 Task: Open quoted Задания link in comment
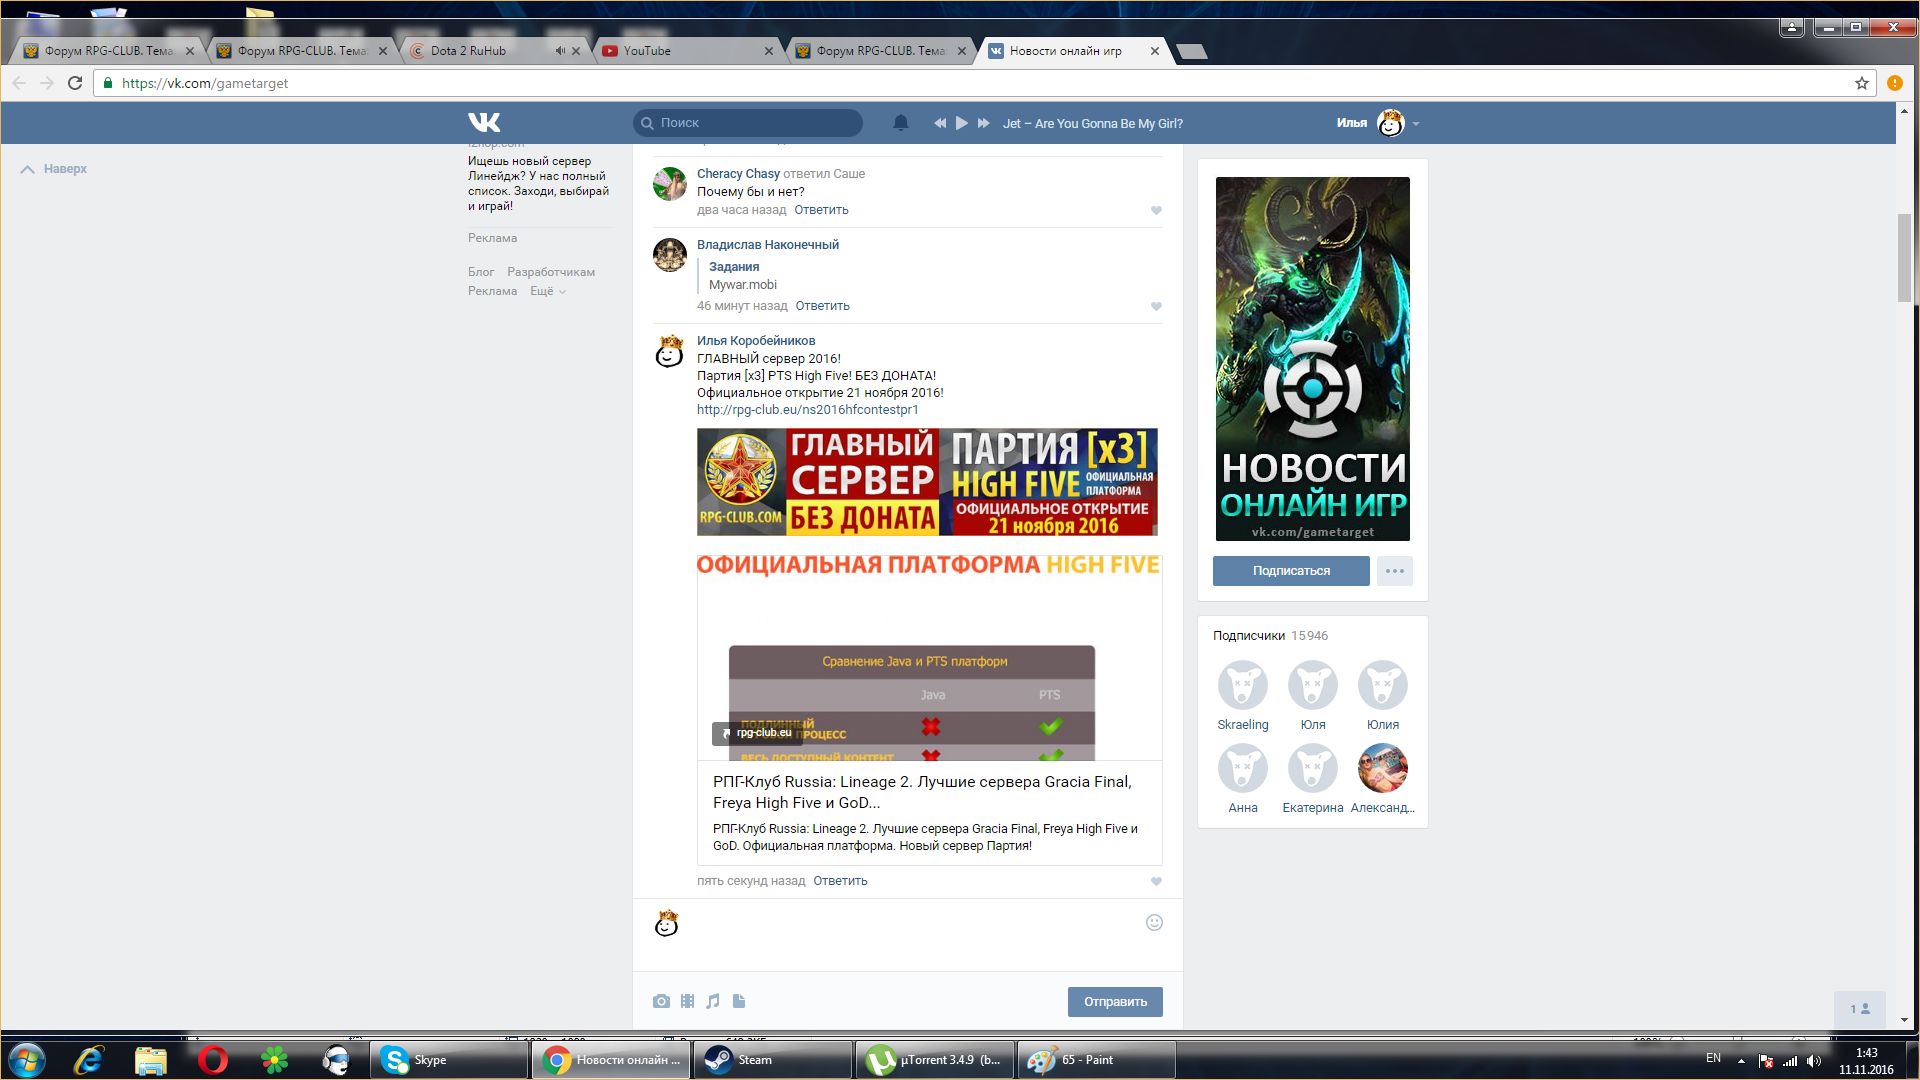click(x=734, y=267)
